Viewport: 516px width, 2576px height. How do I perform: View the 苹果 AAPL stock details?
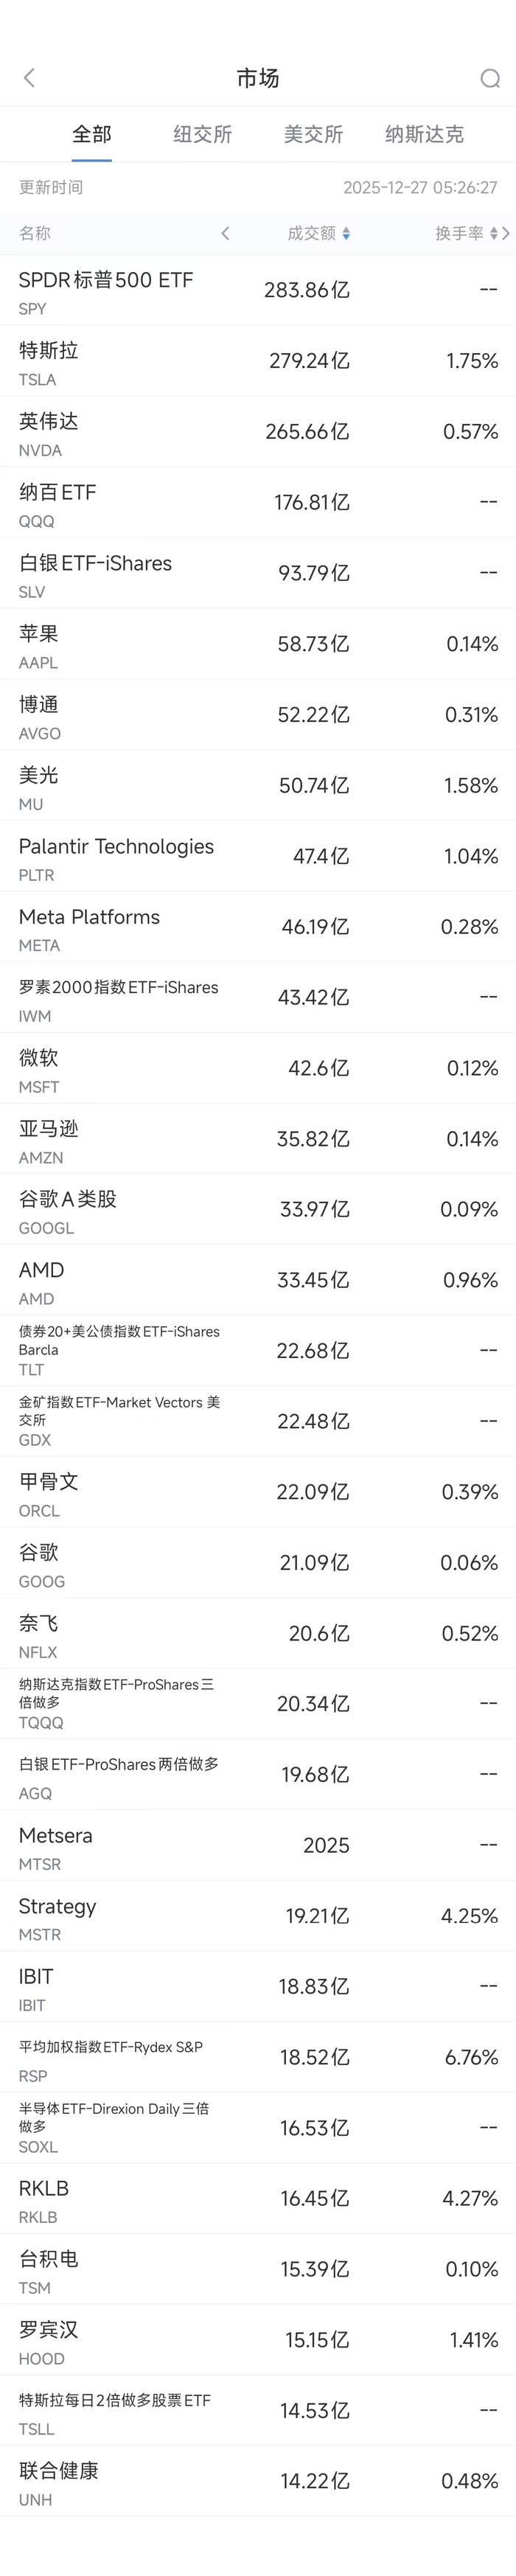point(258,644)
